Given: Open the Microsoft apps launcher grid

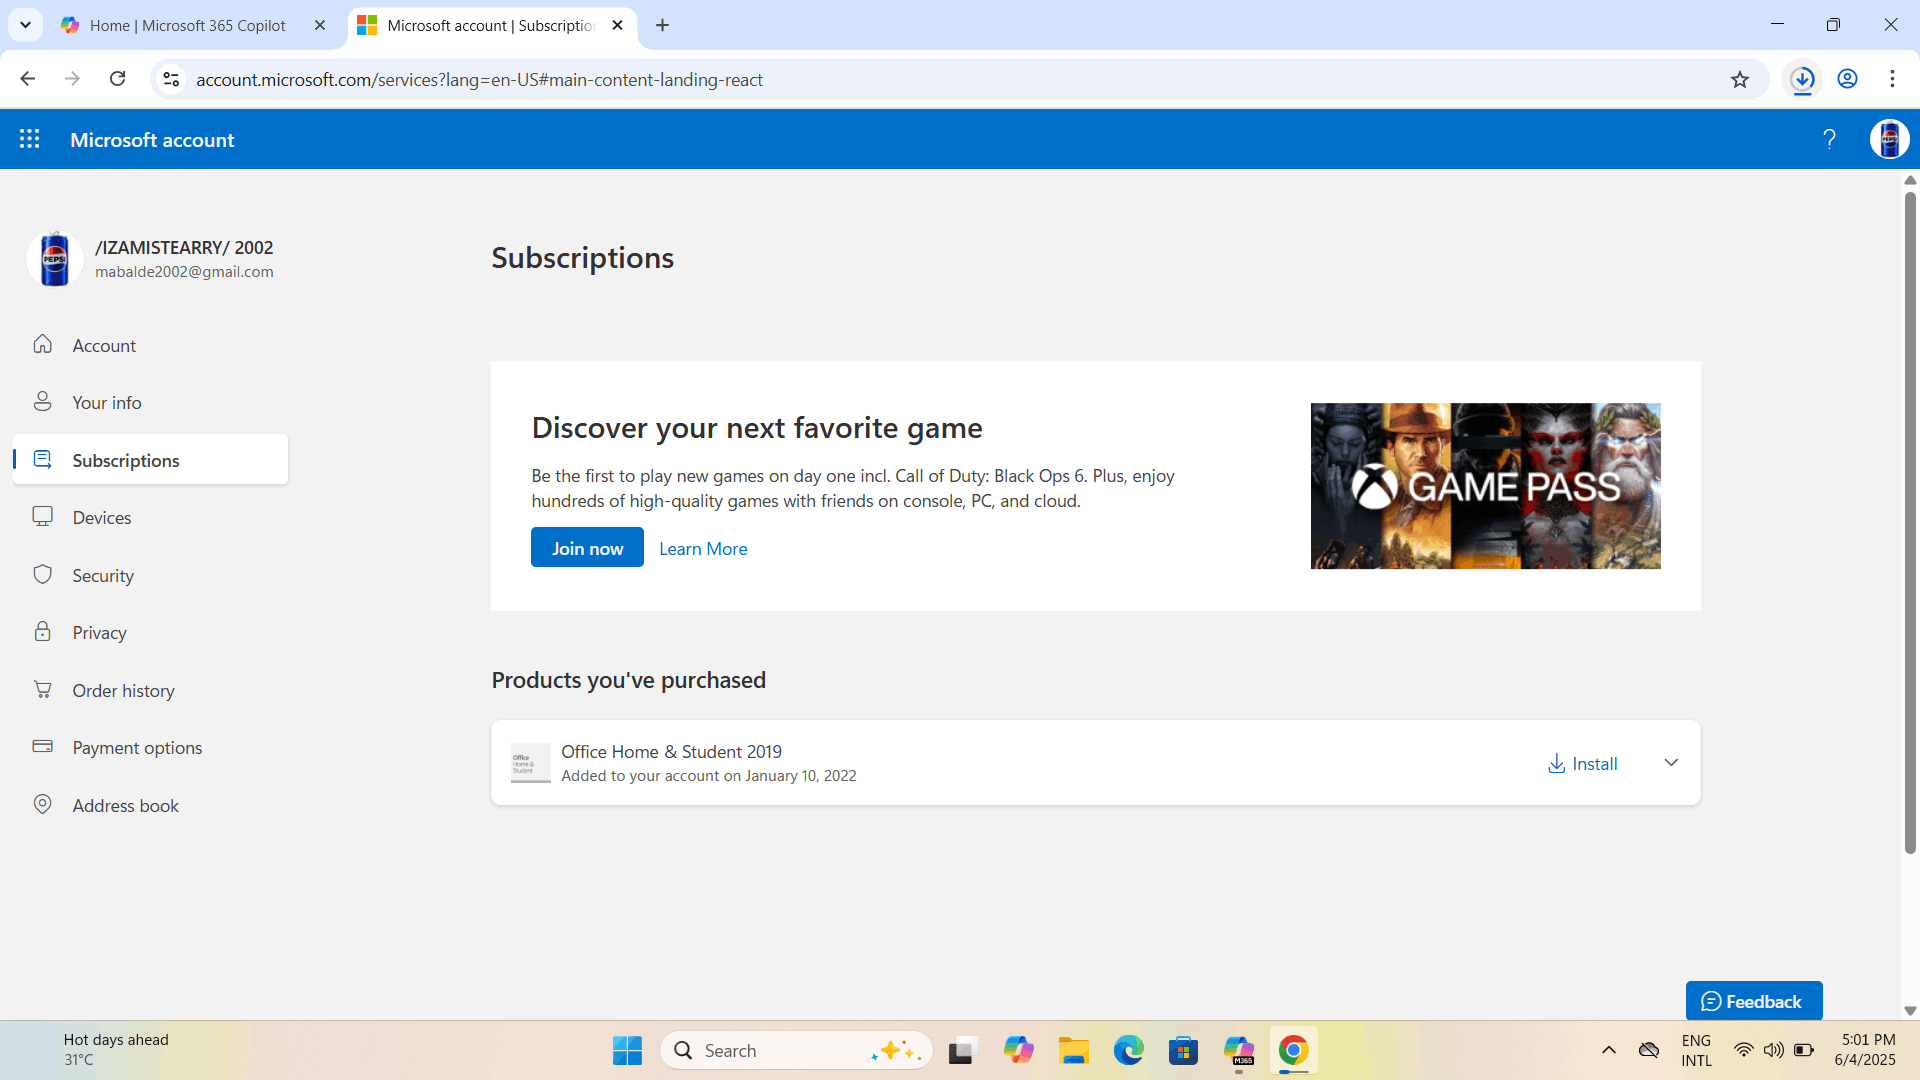Looking at the screenshot, I should [30, 139].
